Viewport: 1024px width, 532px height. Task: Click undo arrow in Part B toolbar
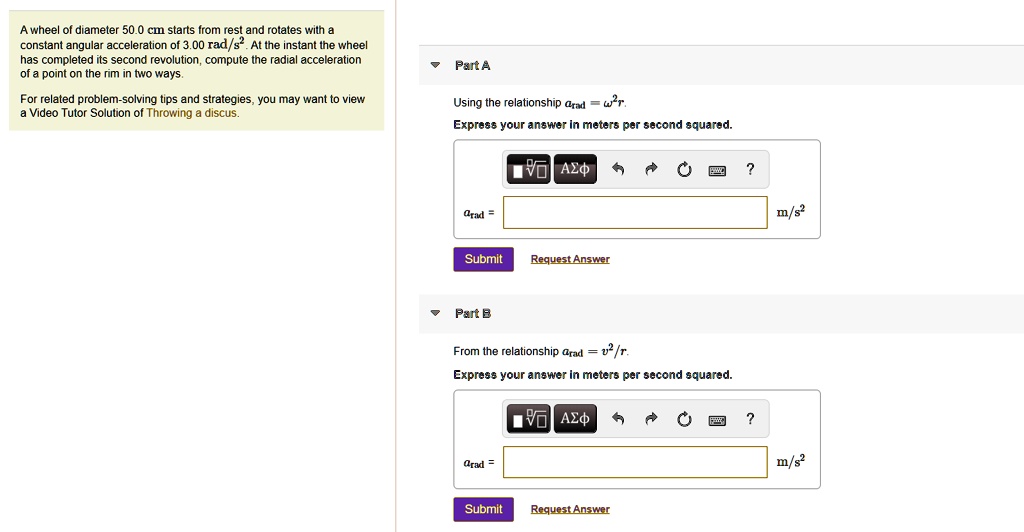619,420
